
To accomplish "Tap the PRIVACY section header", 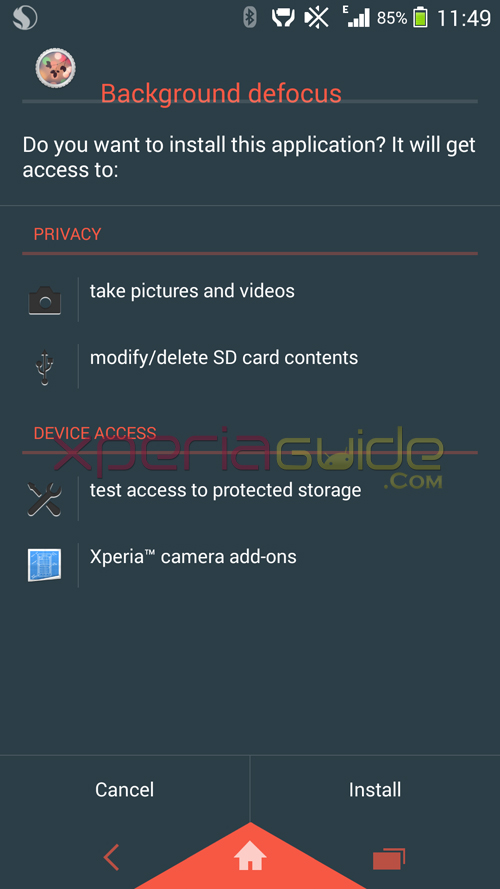I will [67, 234].
